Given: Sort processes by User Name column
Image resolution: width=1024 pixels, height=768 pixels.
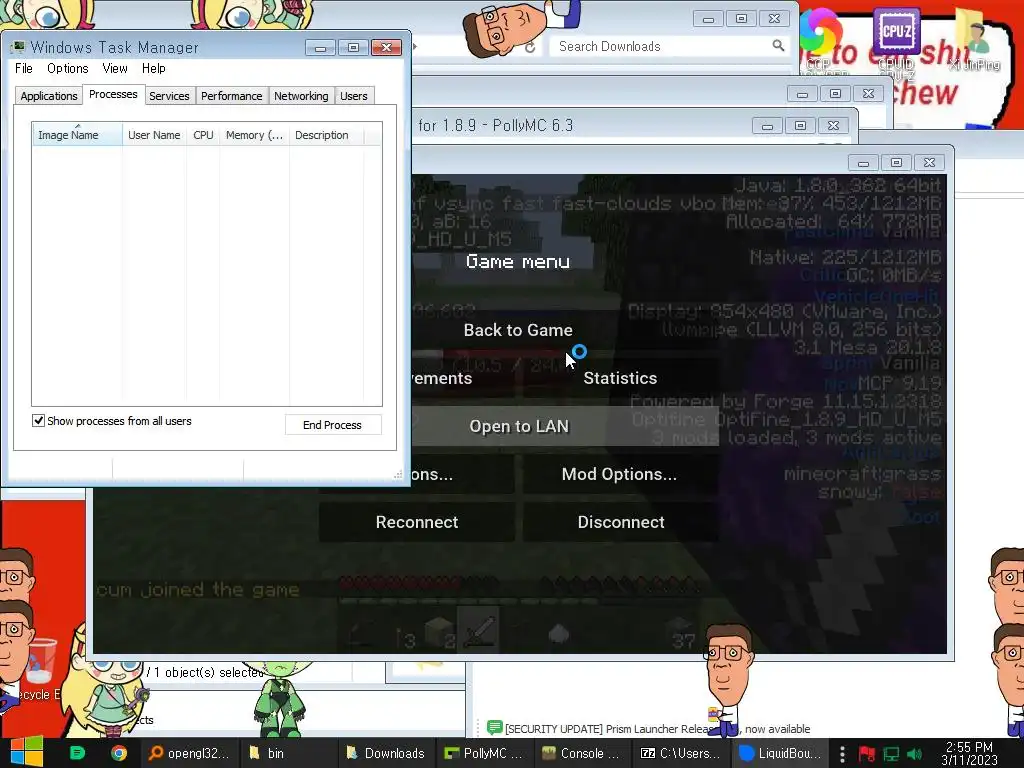Looking at the screenshot, I should [154, 135].
